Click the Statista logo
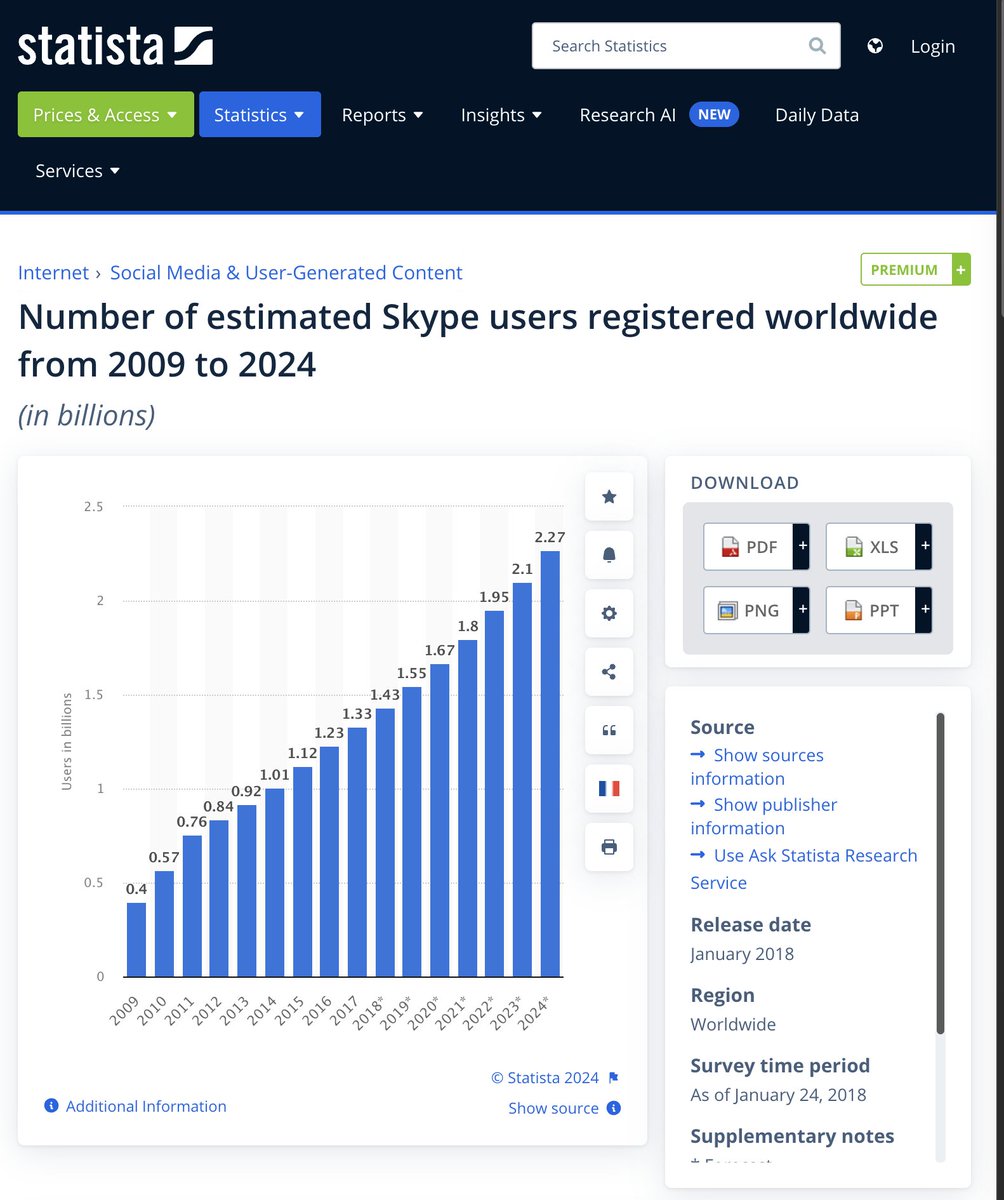The width and height of the screenshot is (1004, 1200). 115,46
